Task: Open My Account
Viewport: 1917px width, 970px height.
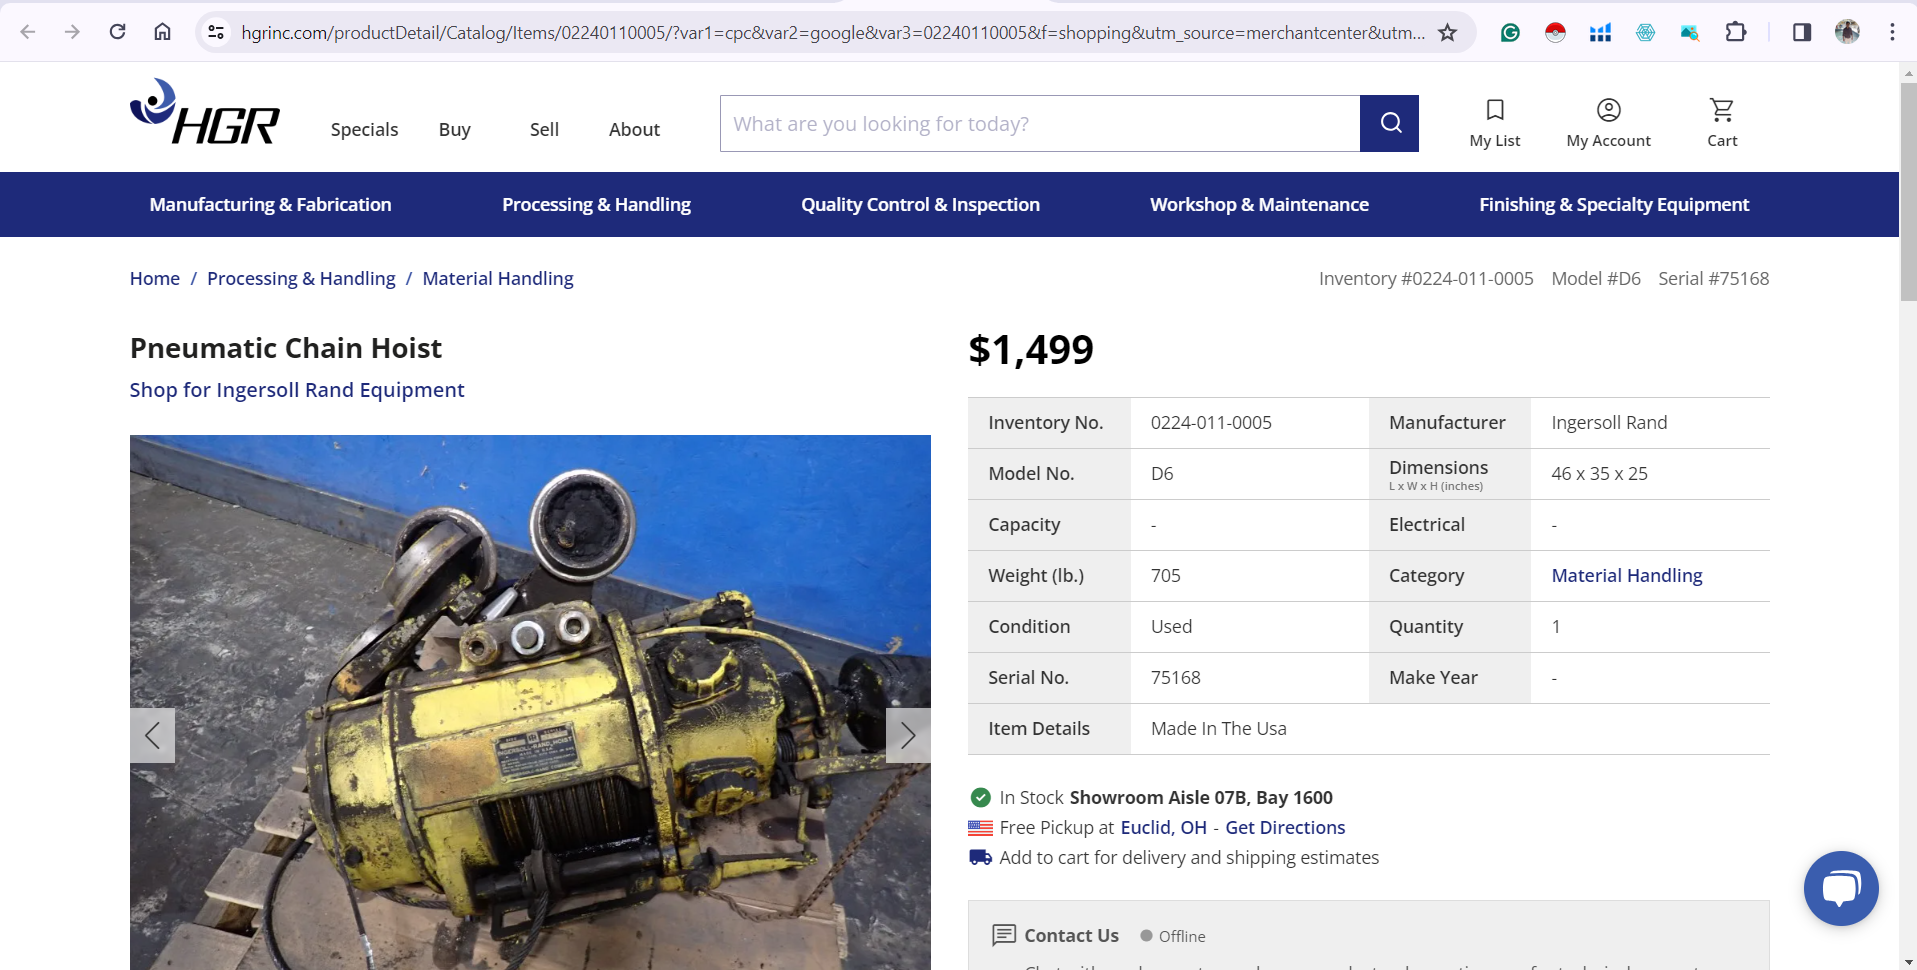Action: (1608, 123)
